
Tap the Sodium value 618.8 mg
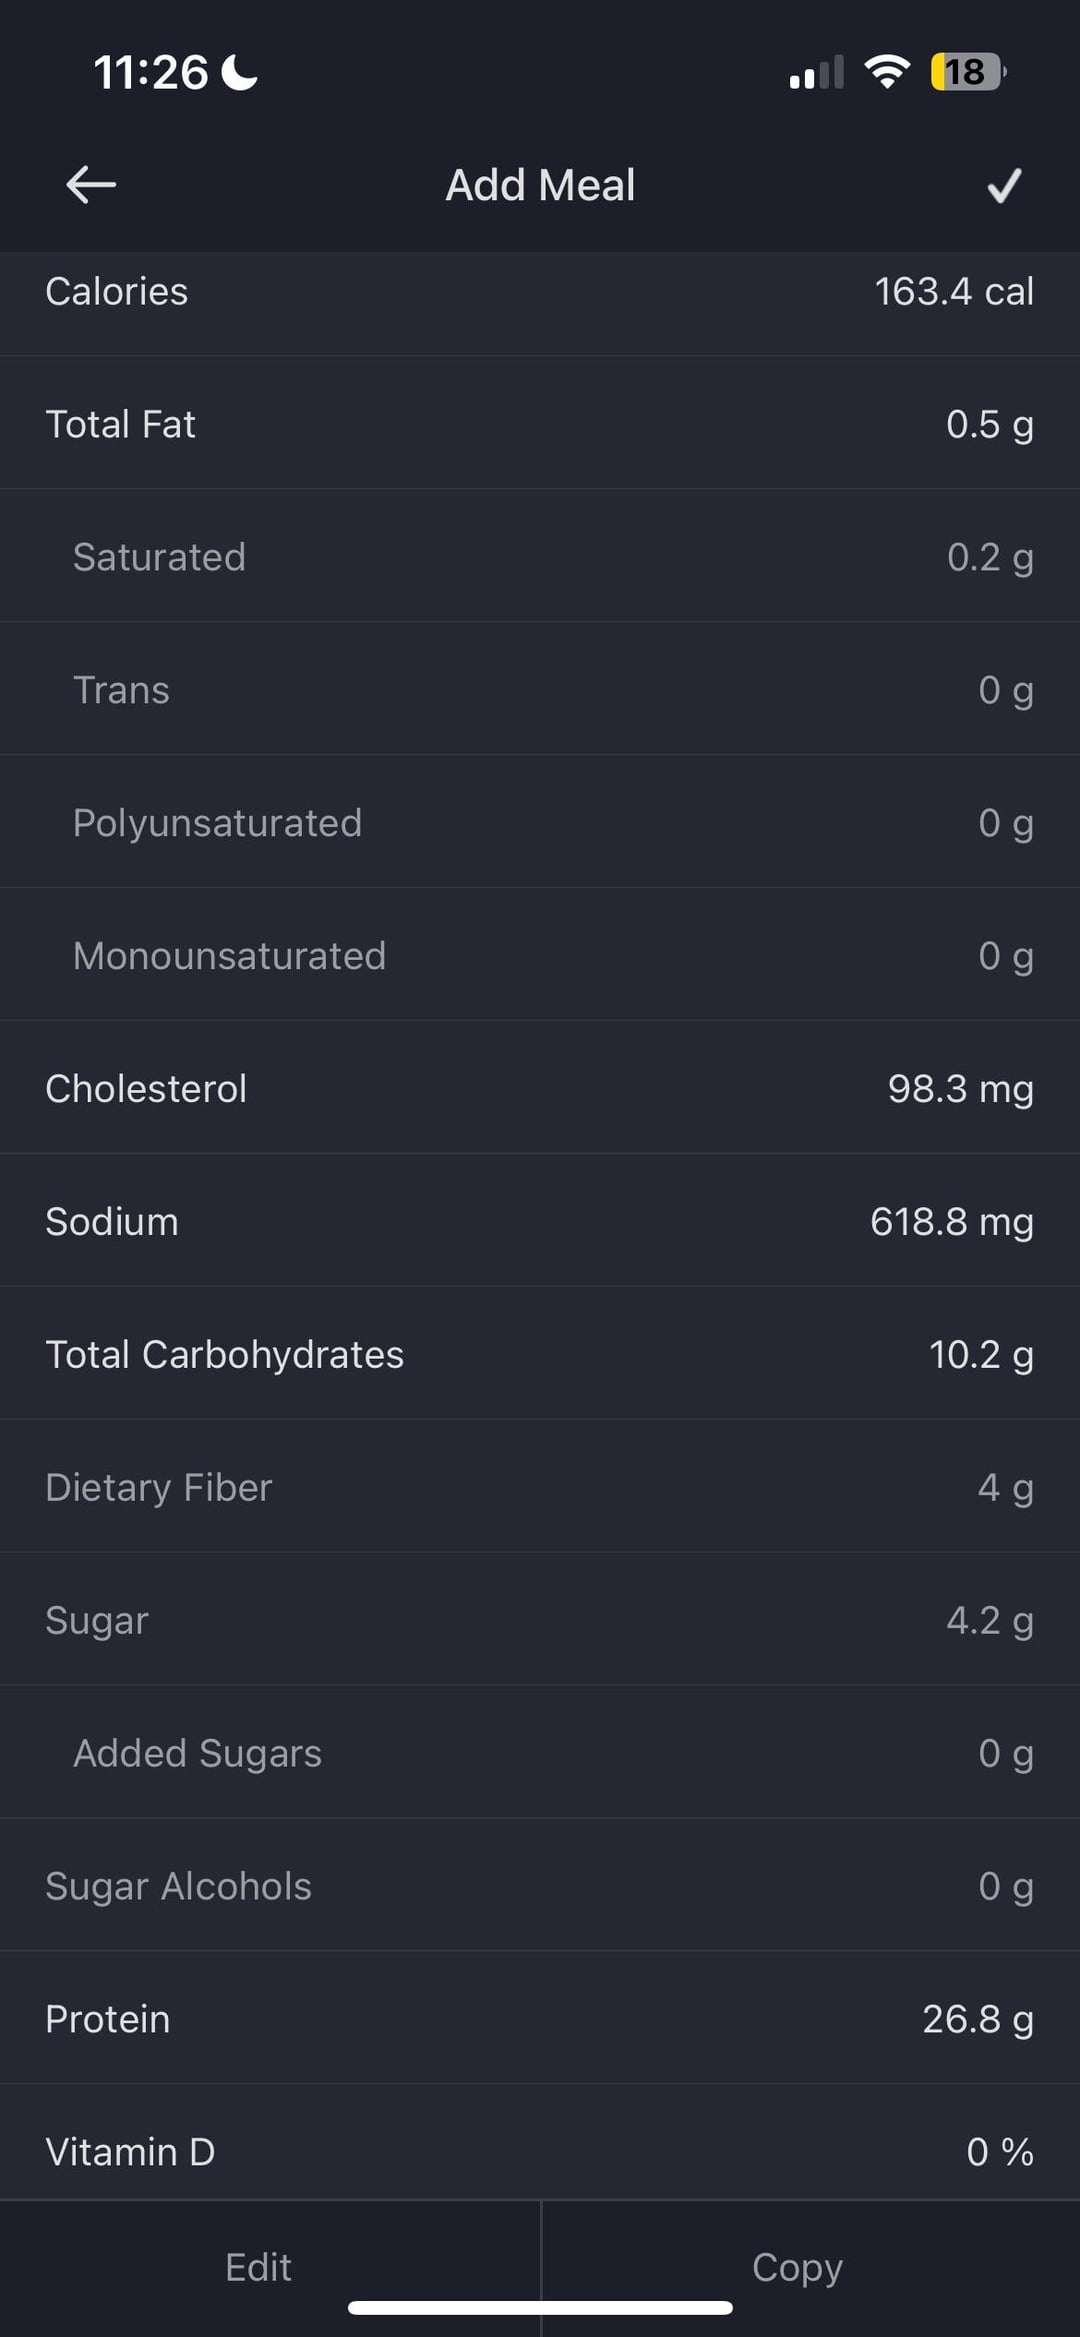[x=951, y=1221]
